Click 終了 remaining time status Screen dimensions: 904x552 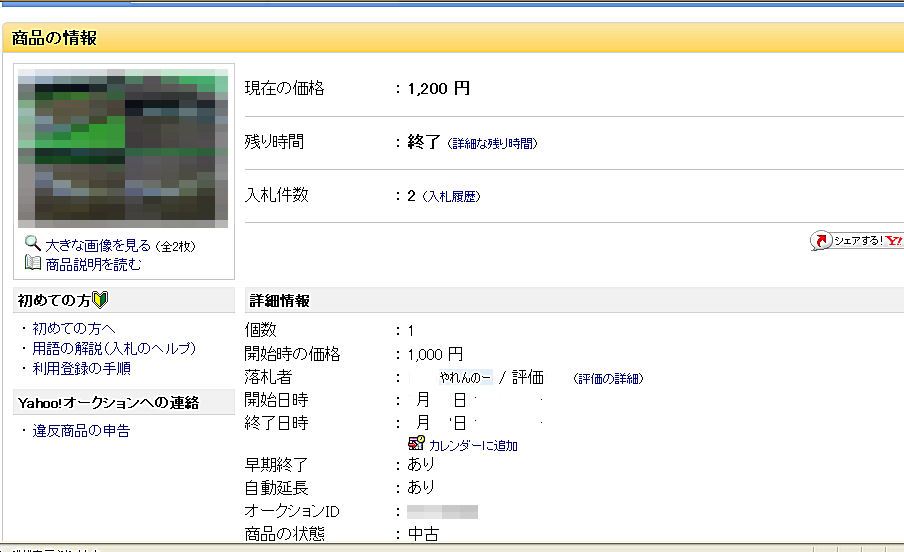point(424,141)
